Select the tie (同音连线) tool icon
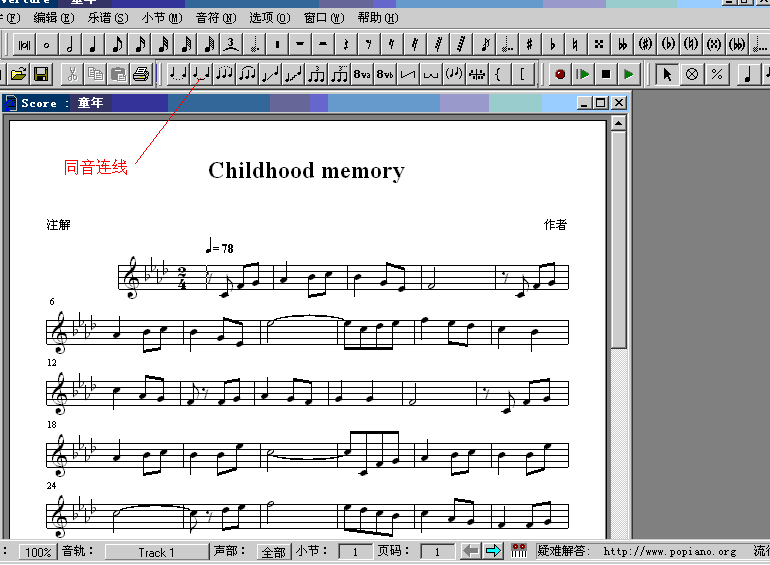770x565 pixels. (201, 75)
